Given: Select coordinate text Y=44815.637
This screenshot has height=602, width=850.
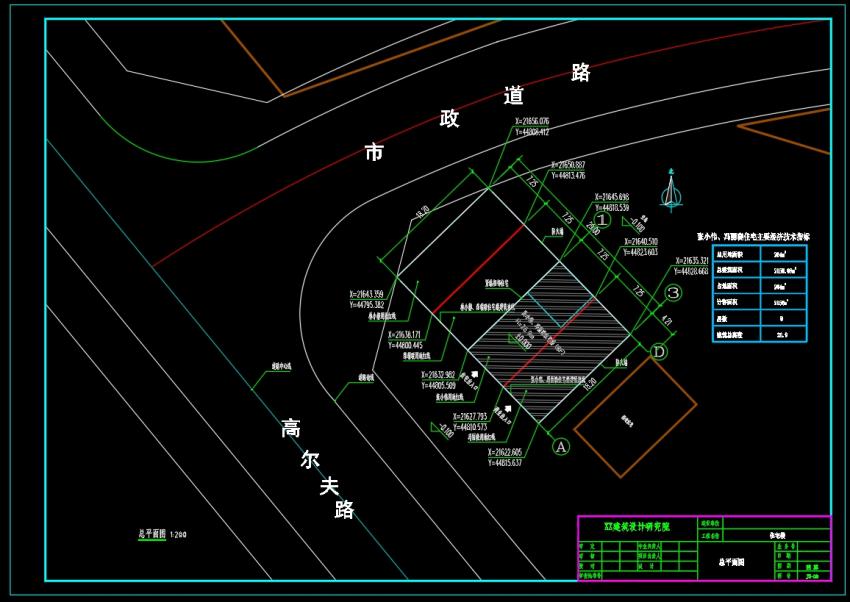Looking at the screenshot, I should click(505, 463).
